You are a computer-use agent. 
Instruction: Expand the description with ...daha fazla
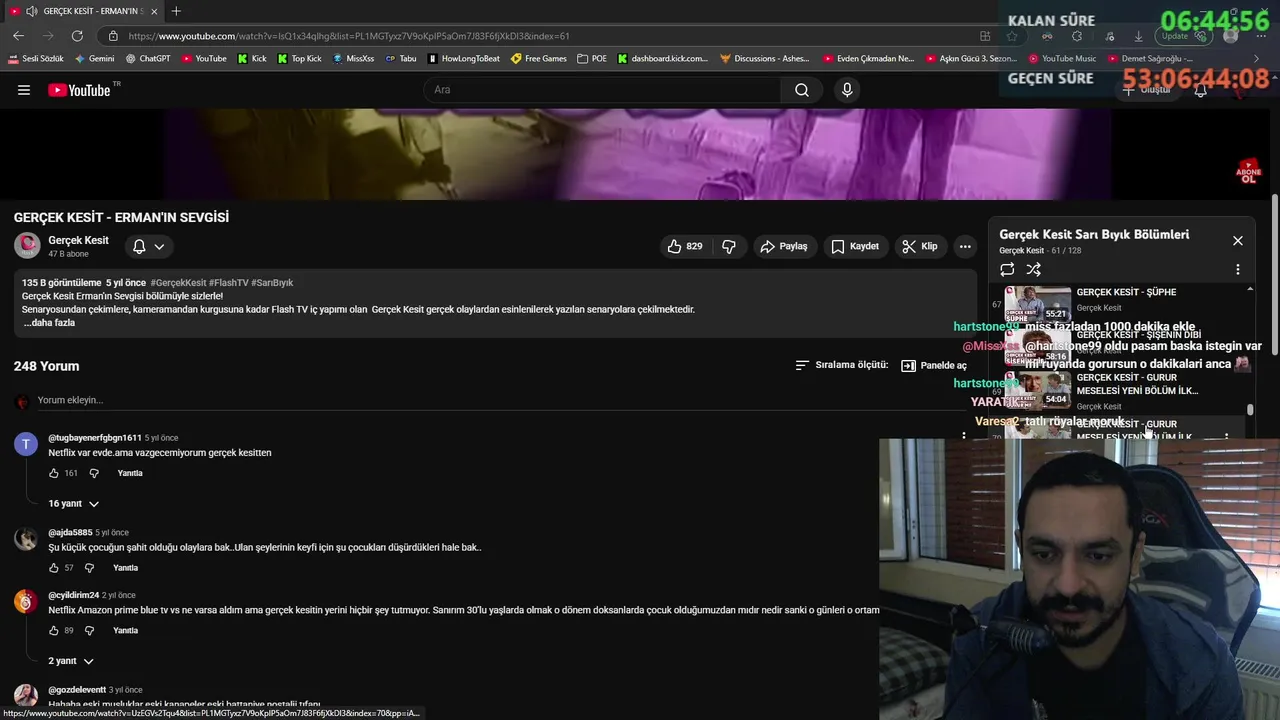[49, 323]
